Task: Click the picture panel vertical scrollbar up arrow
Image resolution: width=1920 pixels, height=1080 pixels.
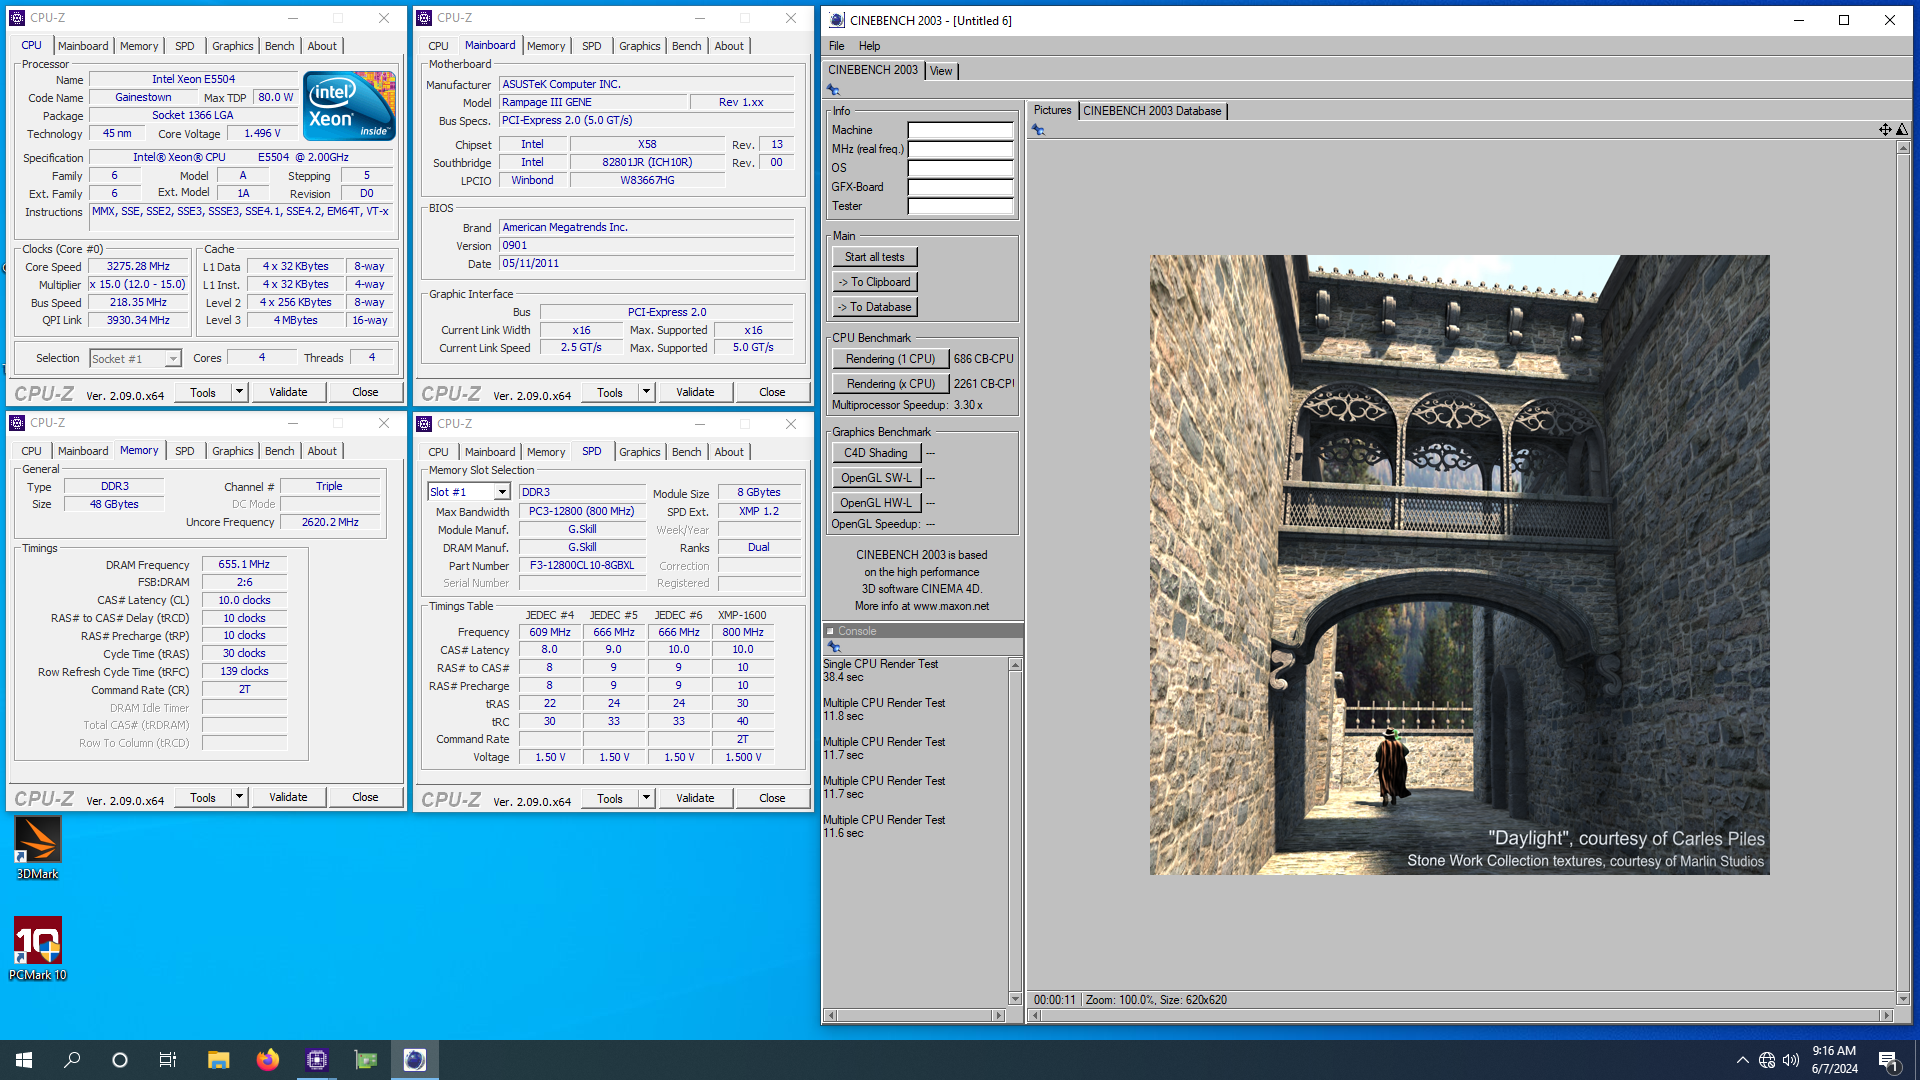Action: pyautogui.click(x=1902, y=148)
